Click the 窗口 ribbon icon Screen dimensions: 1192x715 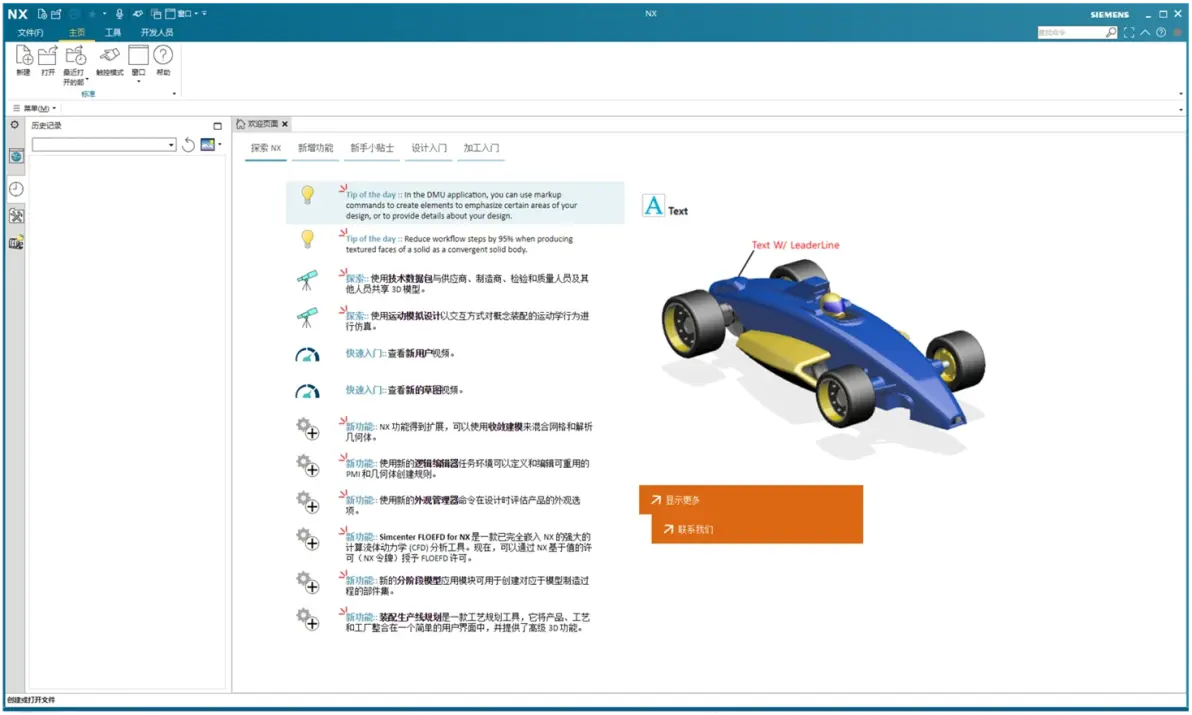(138, 55)
